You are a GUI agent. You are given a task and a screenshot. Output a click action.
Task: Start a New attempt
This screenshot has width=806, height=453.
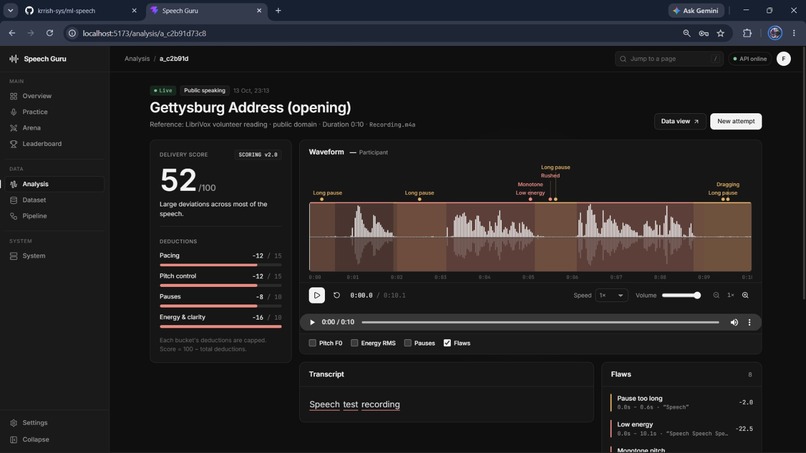point(736,121)
